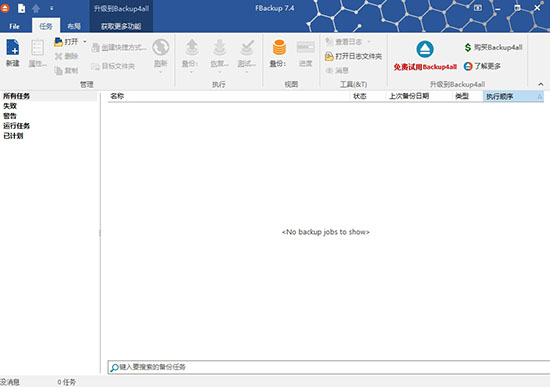
Task: Sort by the 状态 (Status) column header
Action: pos(368,96)
